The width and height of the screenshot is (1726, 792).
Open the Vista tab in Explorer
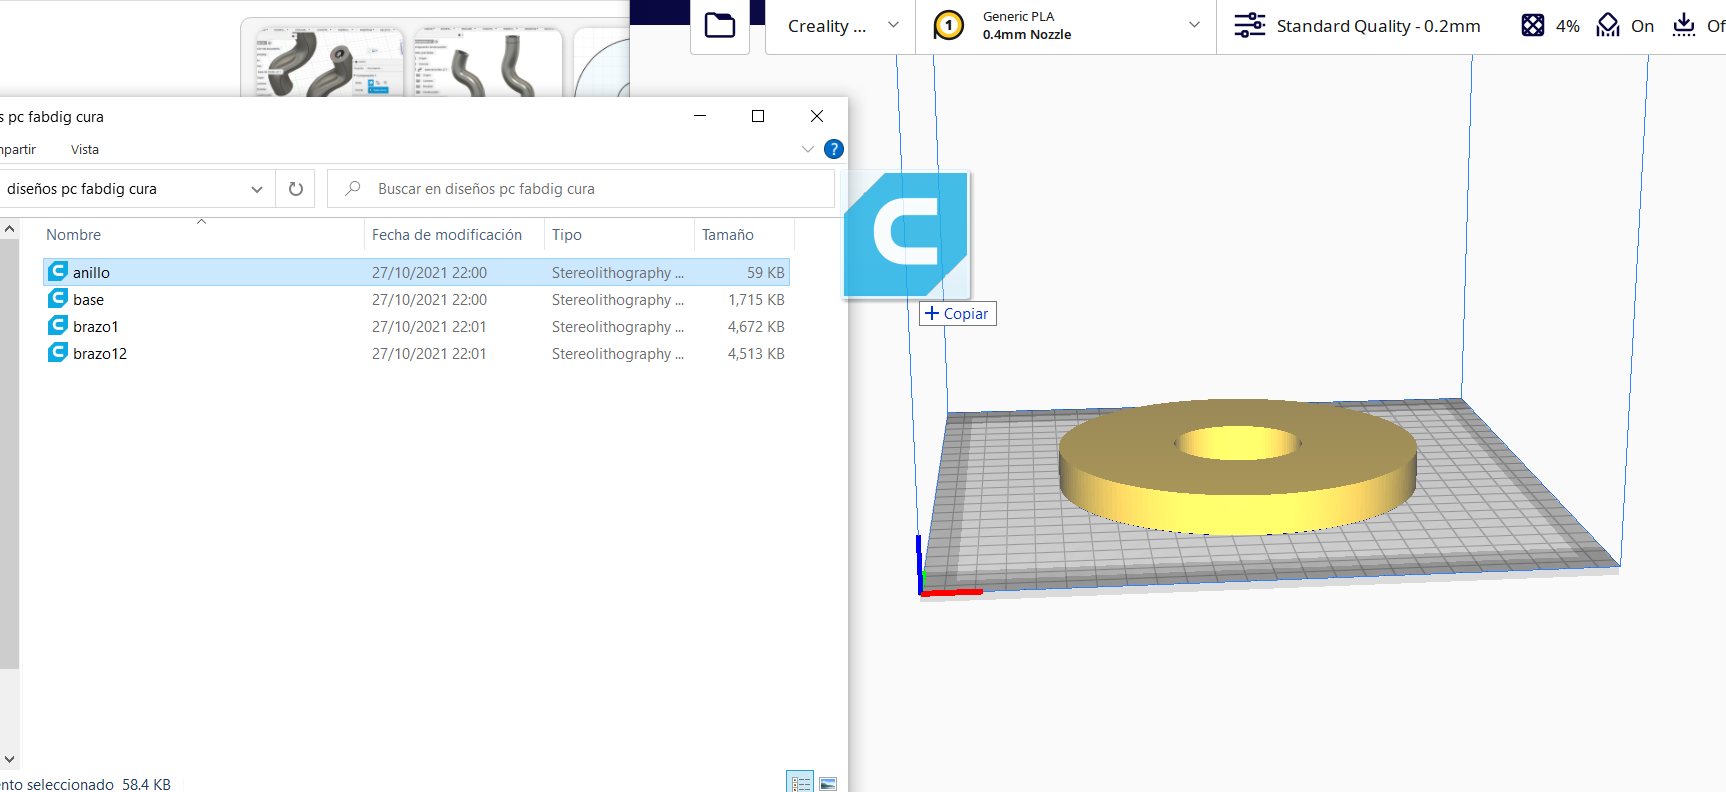85,149
